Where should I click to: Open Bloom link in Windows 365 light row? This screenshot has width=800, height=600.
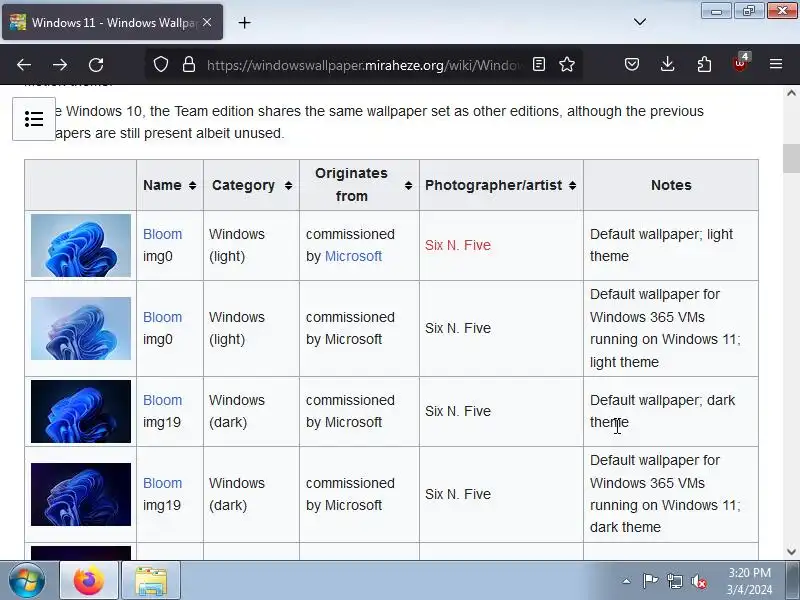162,317
